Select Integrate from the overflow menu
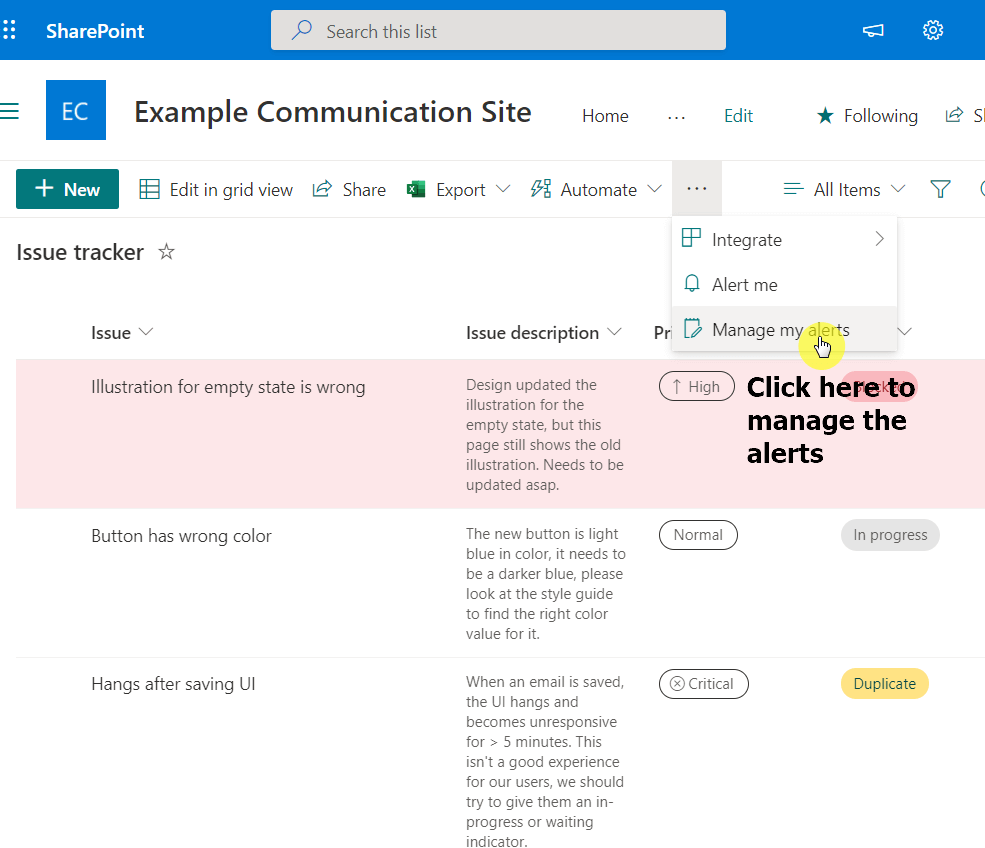The image size is (985, 848). click(784, 239)
